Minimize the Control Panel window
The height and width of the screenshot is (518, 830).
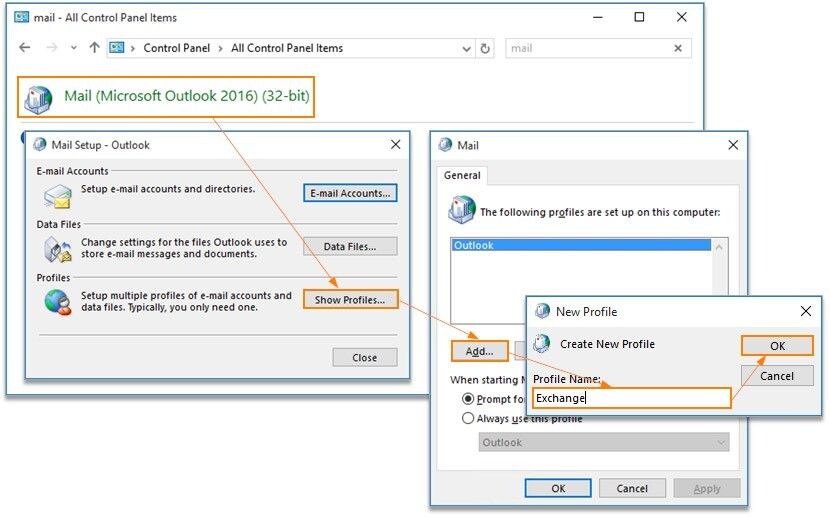598,17
